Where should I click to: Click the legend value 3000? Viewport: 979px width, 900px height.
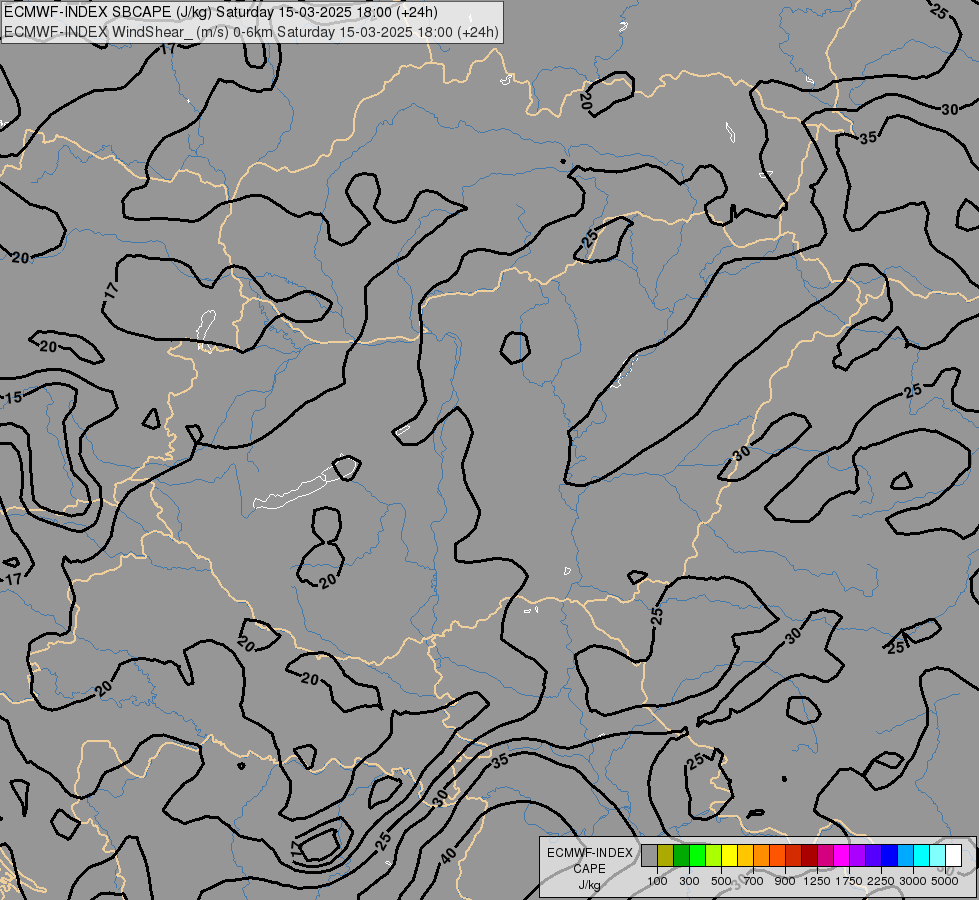pos(913,881)
